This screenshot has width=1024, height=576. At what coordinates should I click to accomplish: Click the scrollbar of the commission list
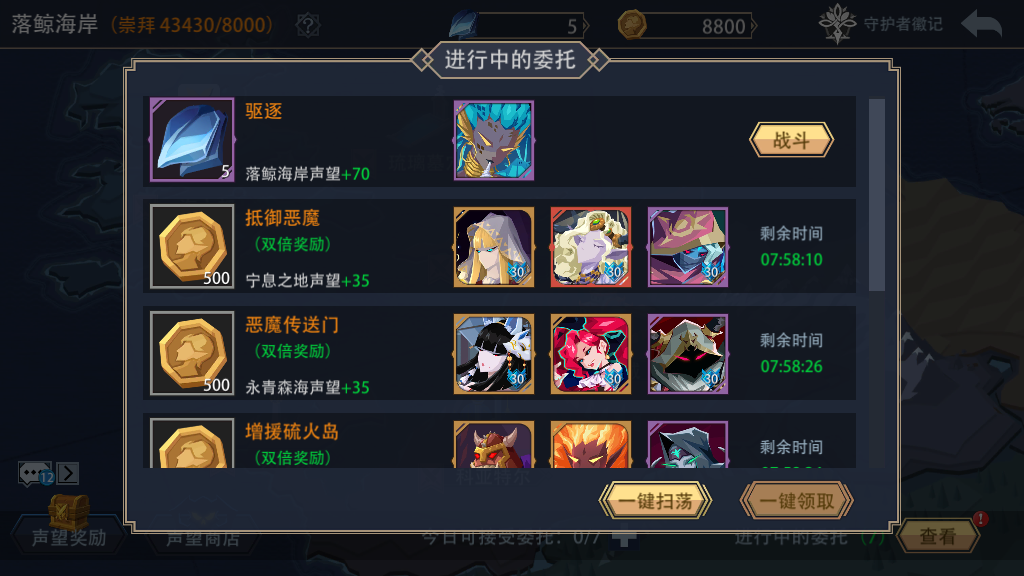coord(877,195)
